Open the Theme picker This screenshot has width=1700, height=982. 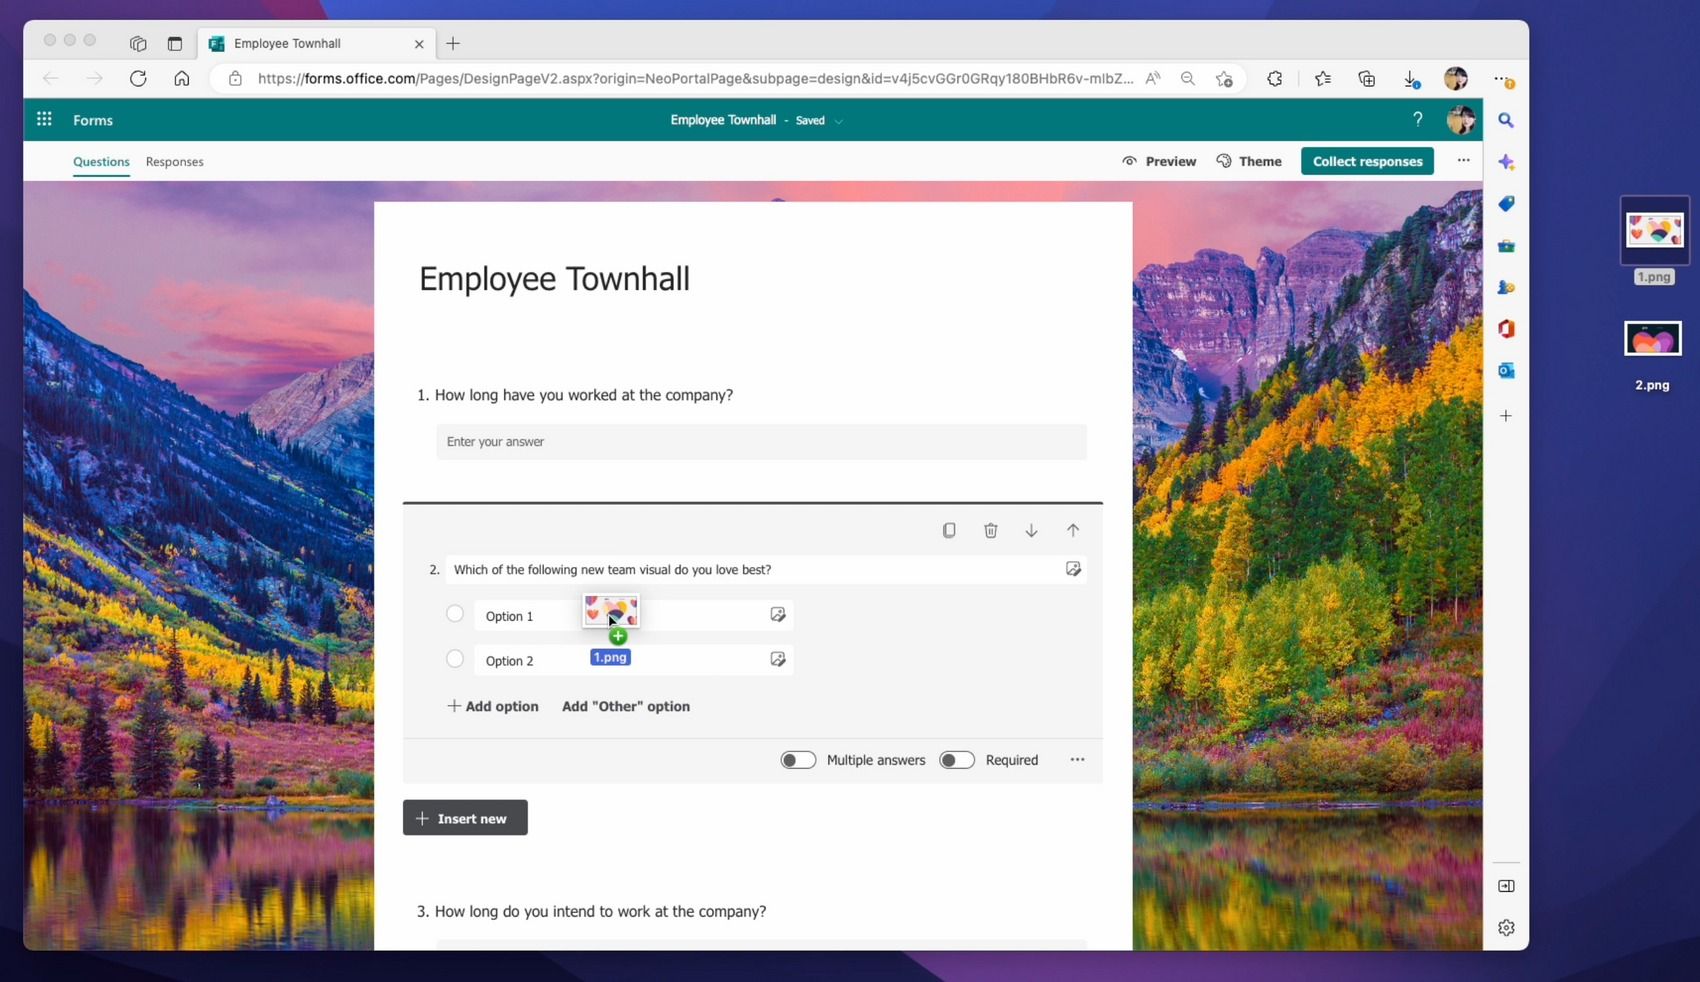(x=1249, y=161)
